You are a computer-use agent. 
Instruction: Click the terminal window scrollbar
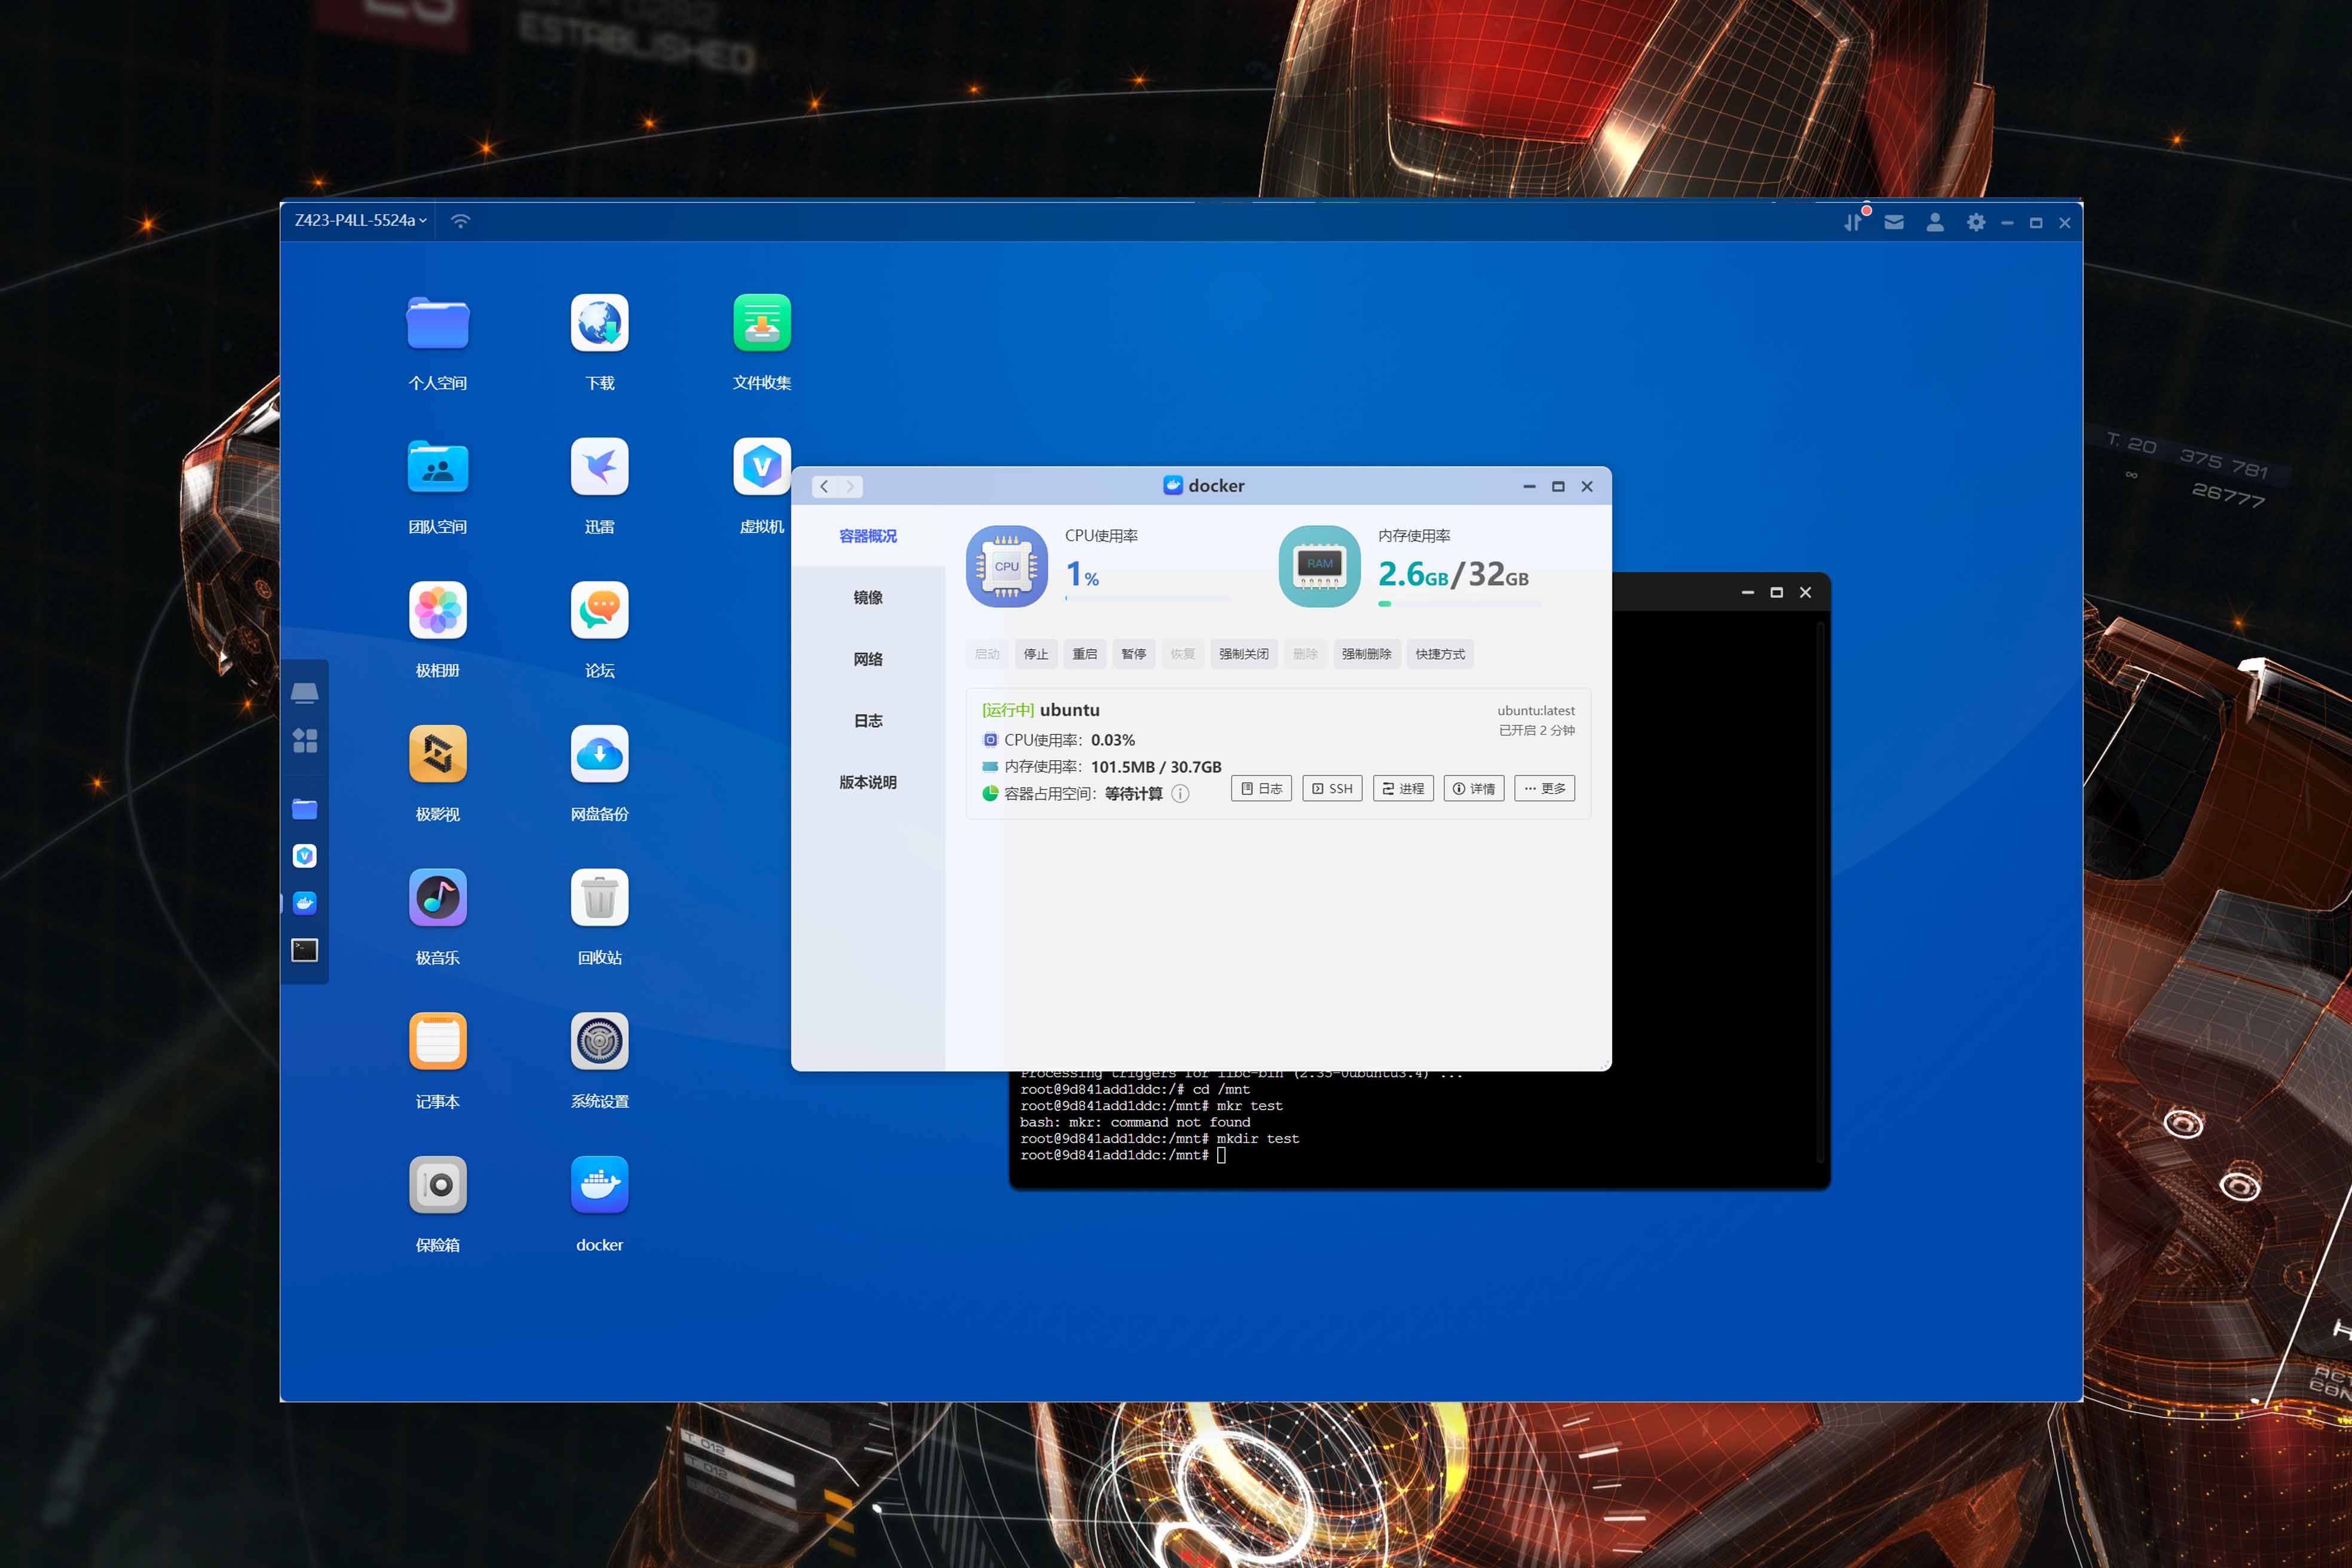[x=1821, y=892]
